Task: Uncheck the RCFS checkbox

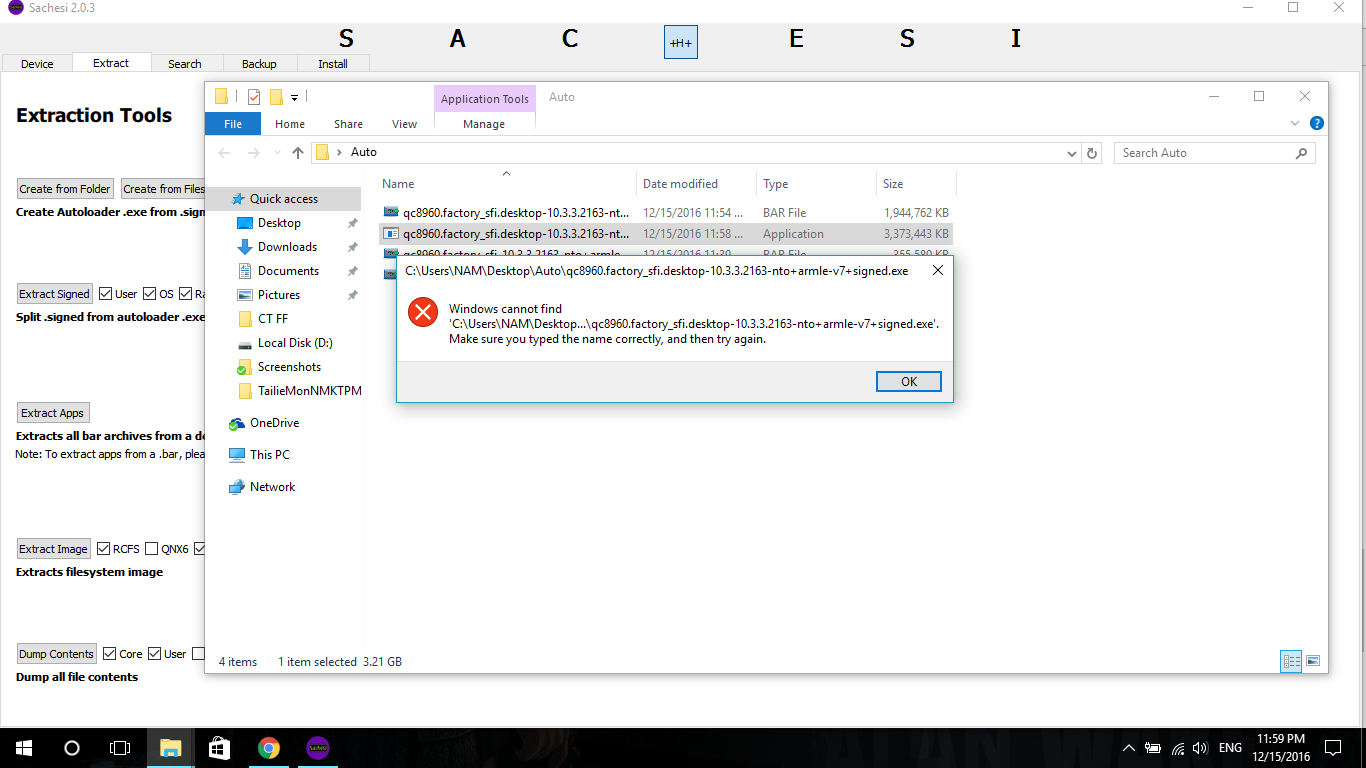Action: pyautogui.click(x=103, y=549)
